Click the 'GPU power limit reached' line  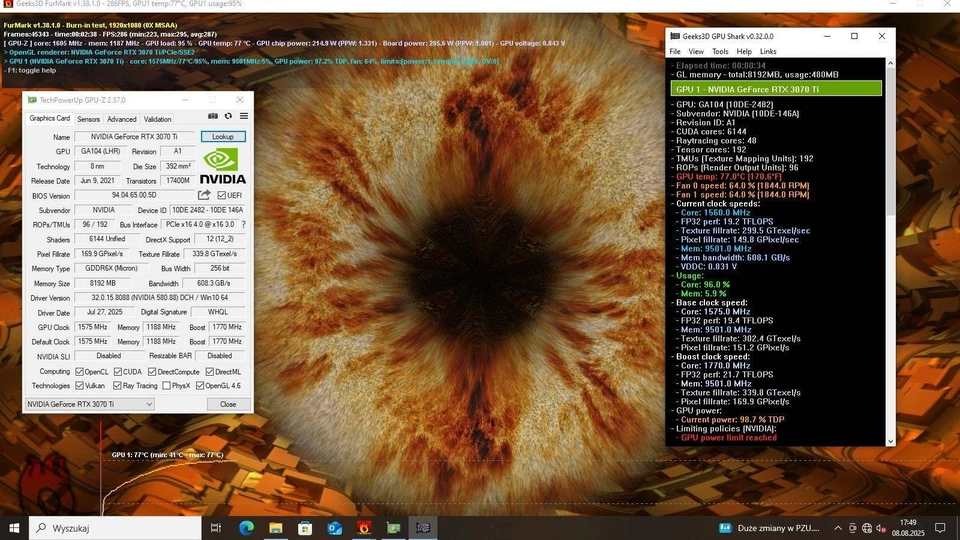click(x=729, y=438)
